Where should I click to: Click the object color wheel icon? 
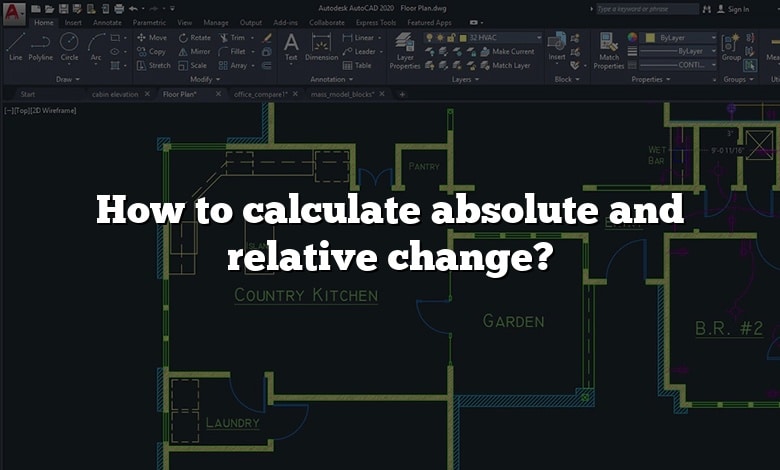[x=632, y=37]
